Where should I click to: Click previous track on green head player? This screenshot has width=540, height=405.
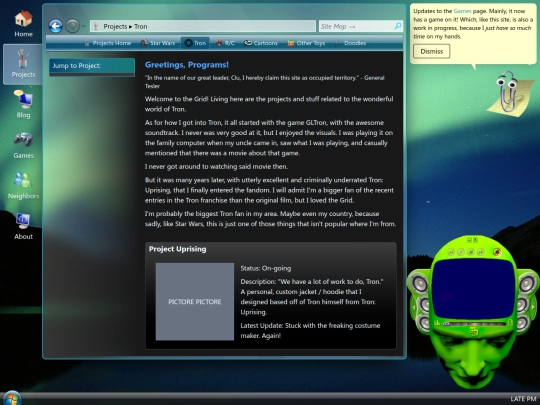(451, 252)
